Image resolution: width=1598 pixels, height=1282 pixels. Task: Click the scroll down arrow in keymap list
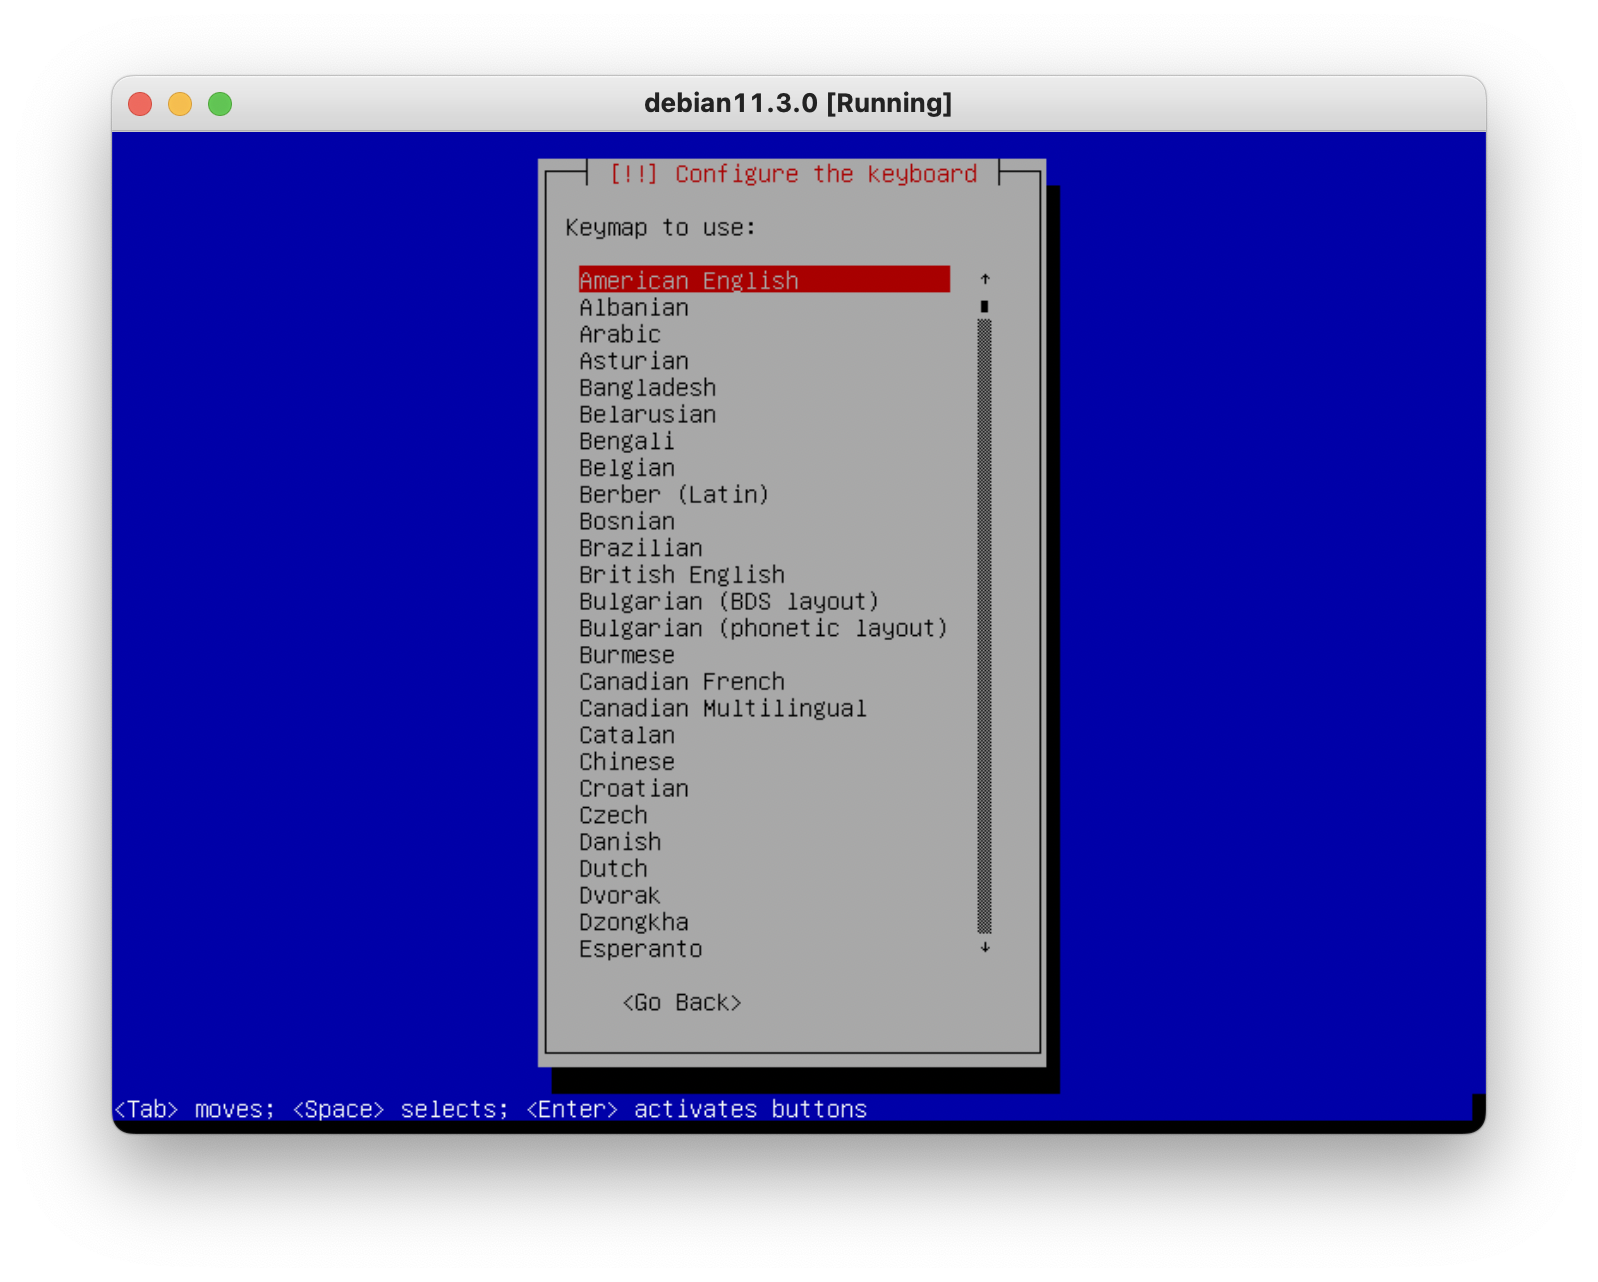pos(985,947)
